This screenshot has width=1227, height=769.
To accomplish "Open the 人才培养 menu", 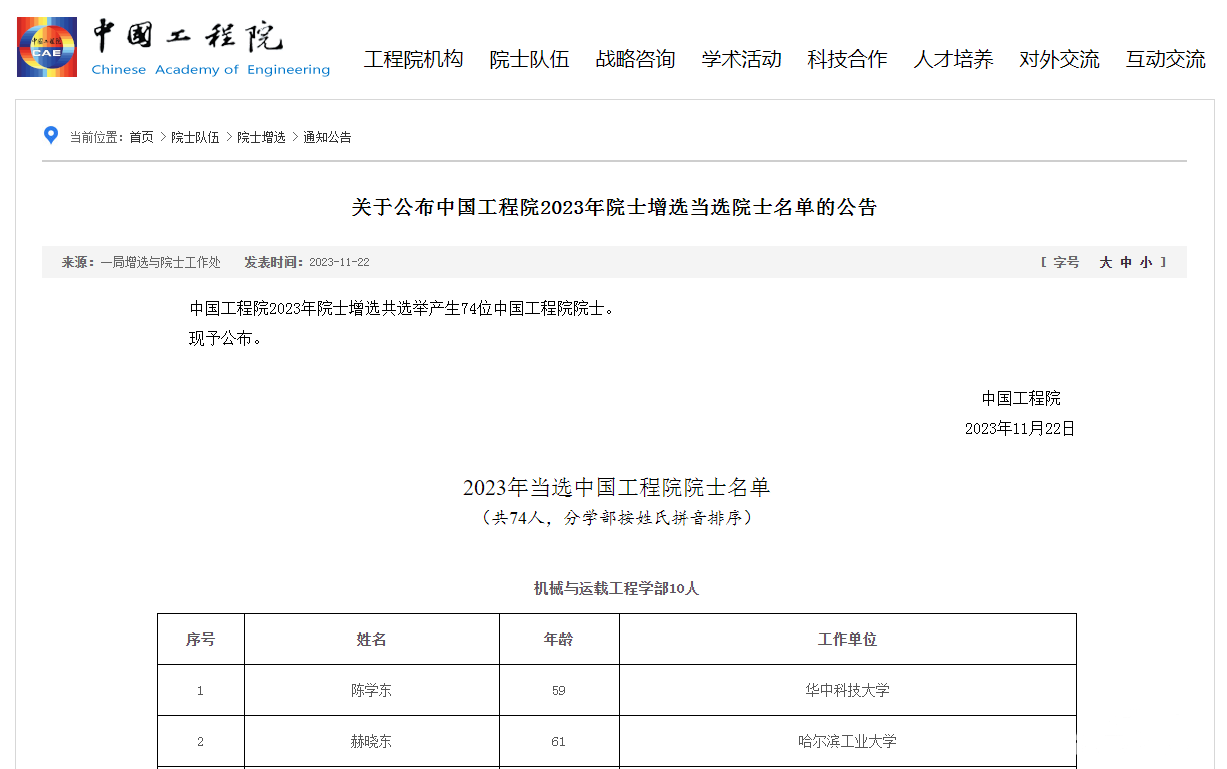I will tap(953, 59).
